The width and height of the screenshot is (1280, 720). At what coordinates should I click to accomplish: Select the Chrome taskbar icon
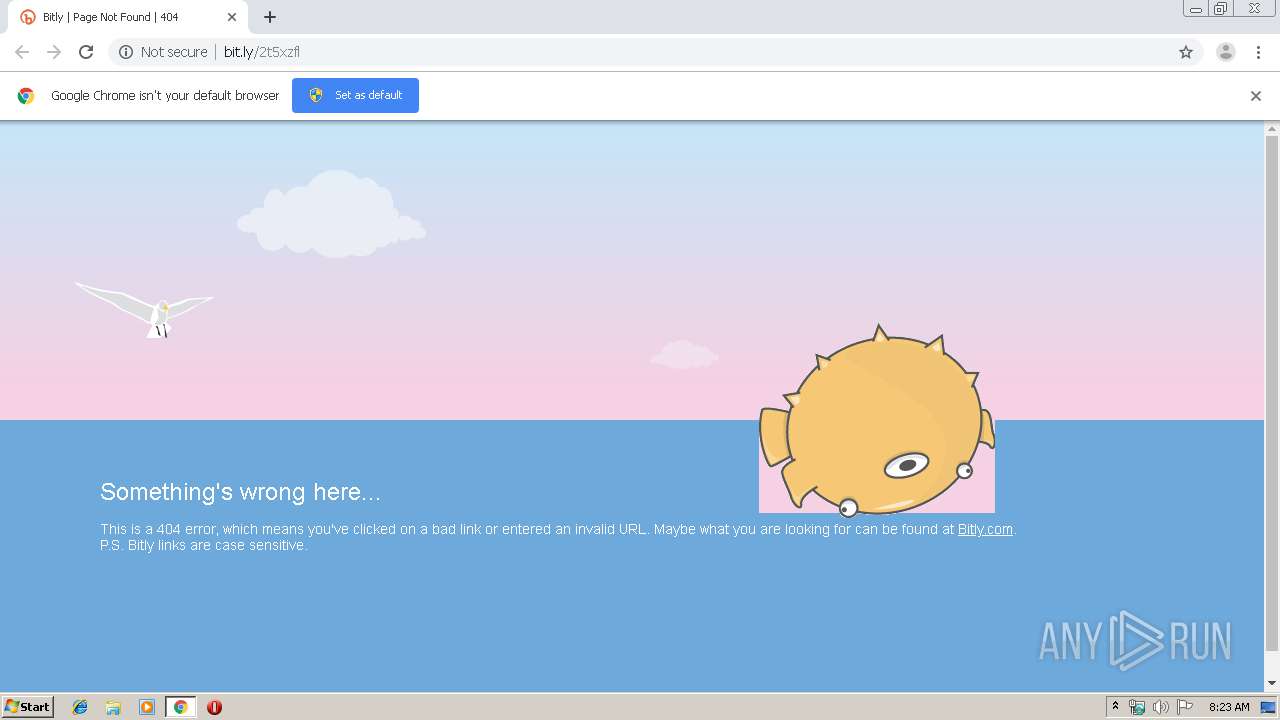180,707
